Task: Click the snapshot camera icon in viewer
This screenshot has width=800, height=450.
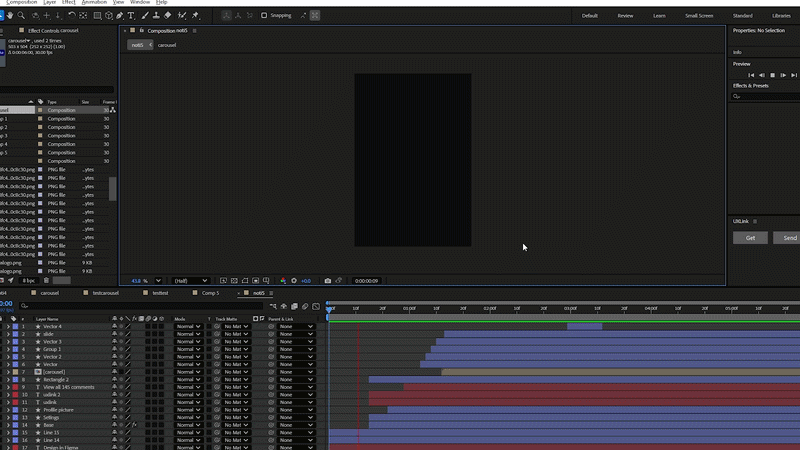Action: pos(328,281)
